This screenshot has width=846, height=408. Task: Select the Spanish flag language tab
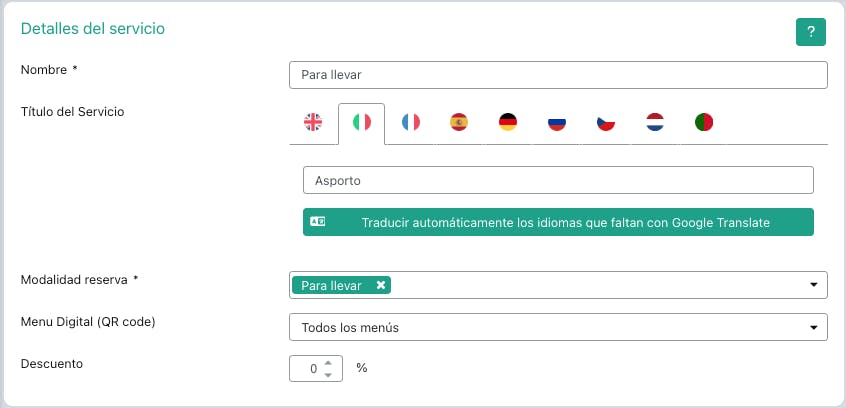459,122
